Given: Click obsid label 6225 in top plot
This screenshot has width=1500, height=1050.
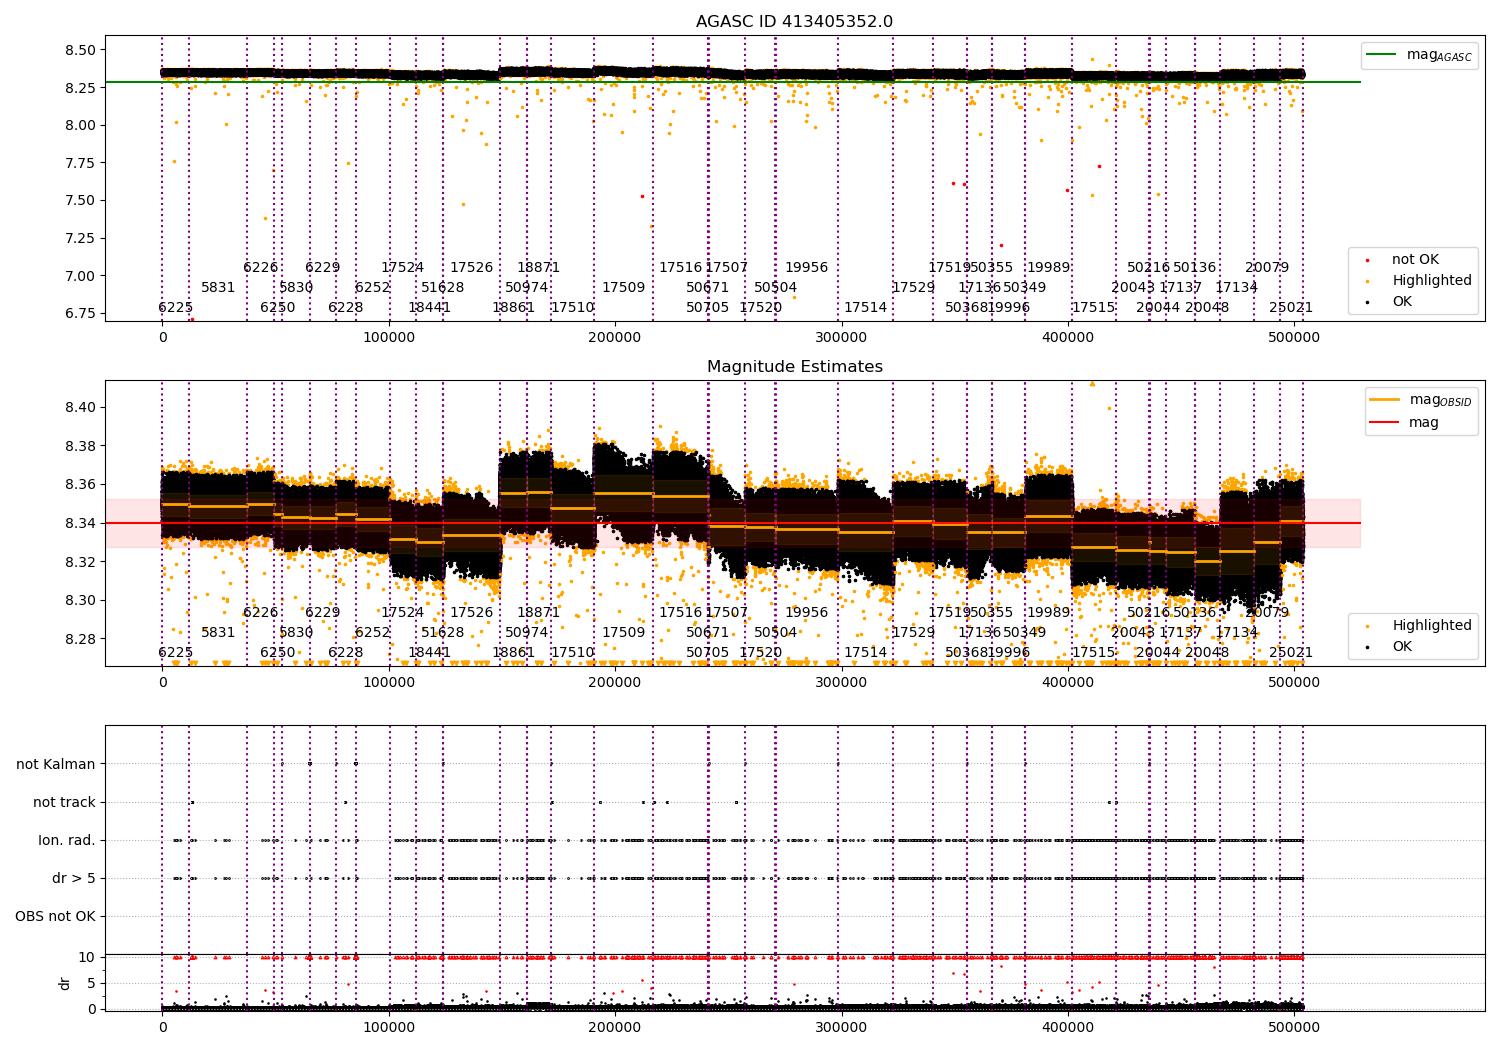Looking at the screenshot, I should [175, 307].
